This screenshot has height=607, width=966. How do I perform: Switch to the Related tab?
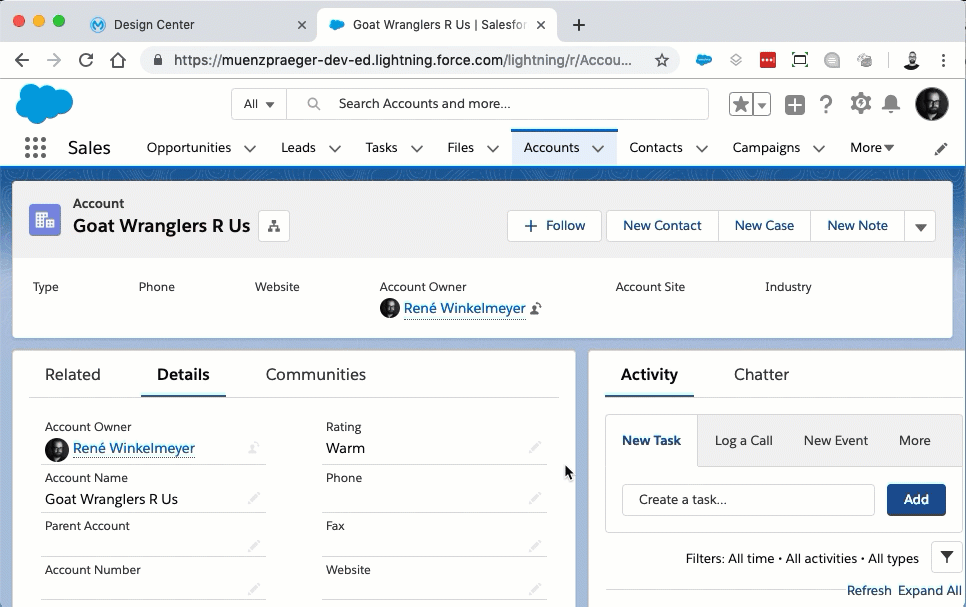[73, 374]
